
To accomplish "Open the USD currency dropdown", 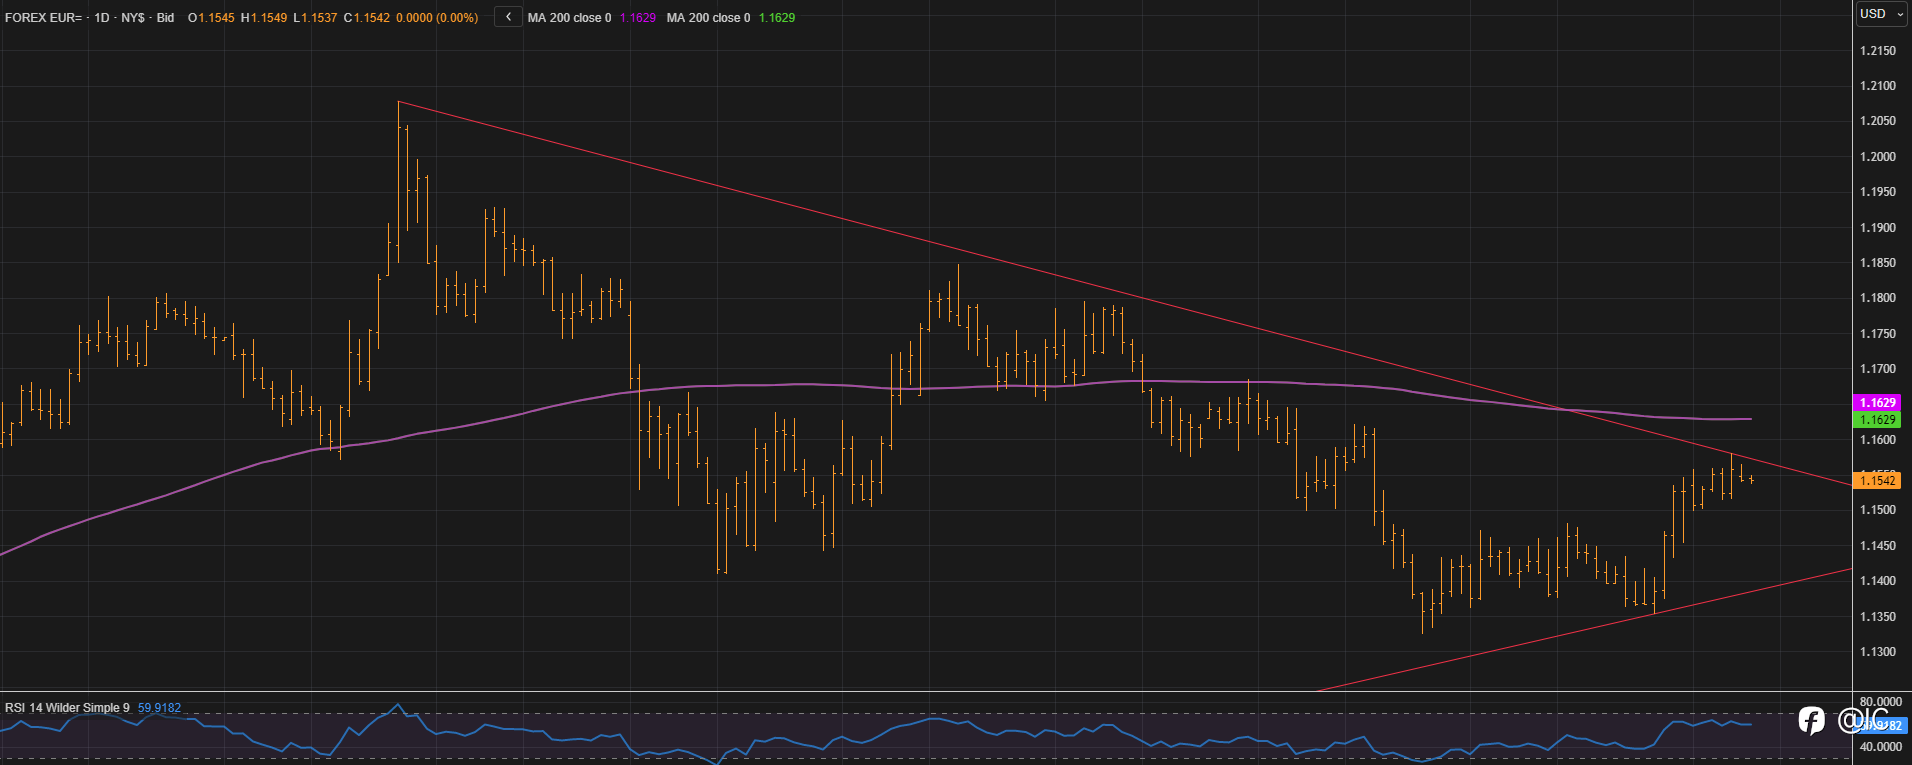I will coord(1881,14).
